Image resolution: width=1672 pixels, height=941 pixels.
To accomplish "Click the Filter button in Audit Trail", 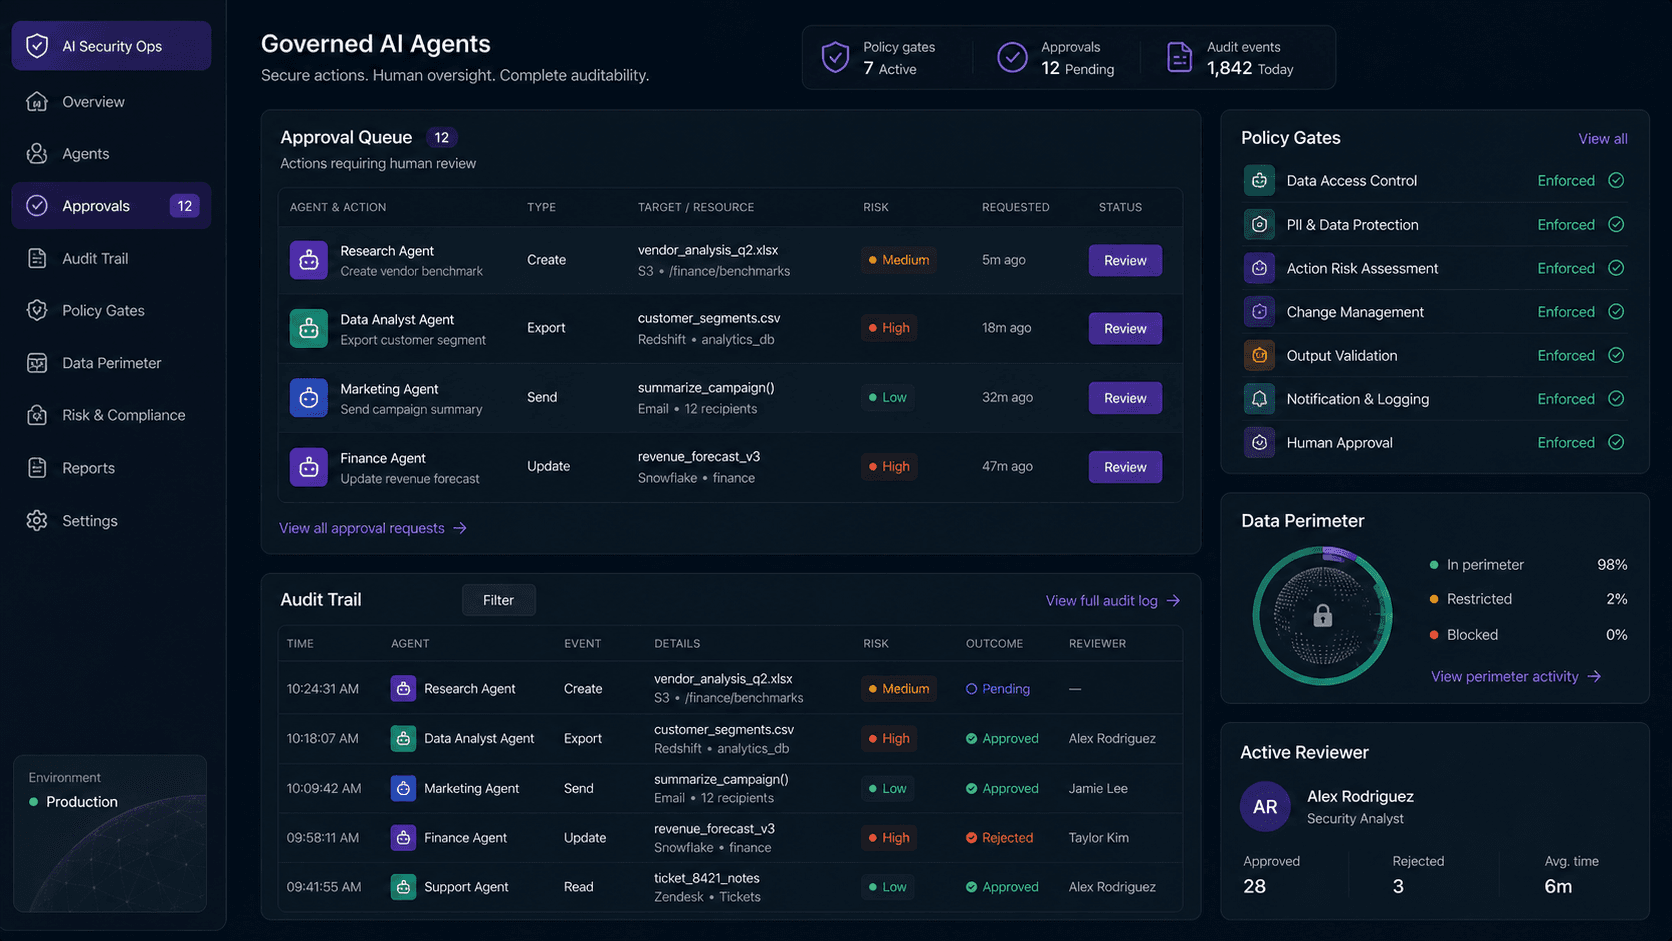I will point(498,600).
